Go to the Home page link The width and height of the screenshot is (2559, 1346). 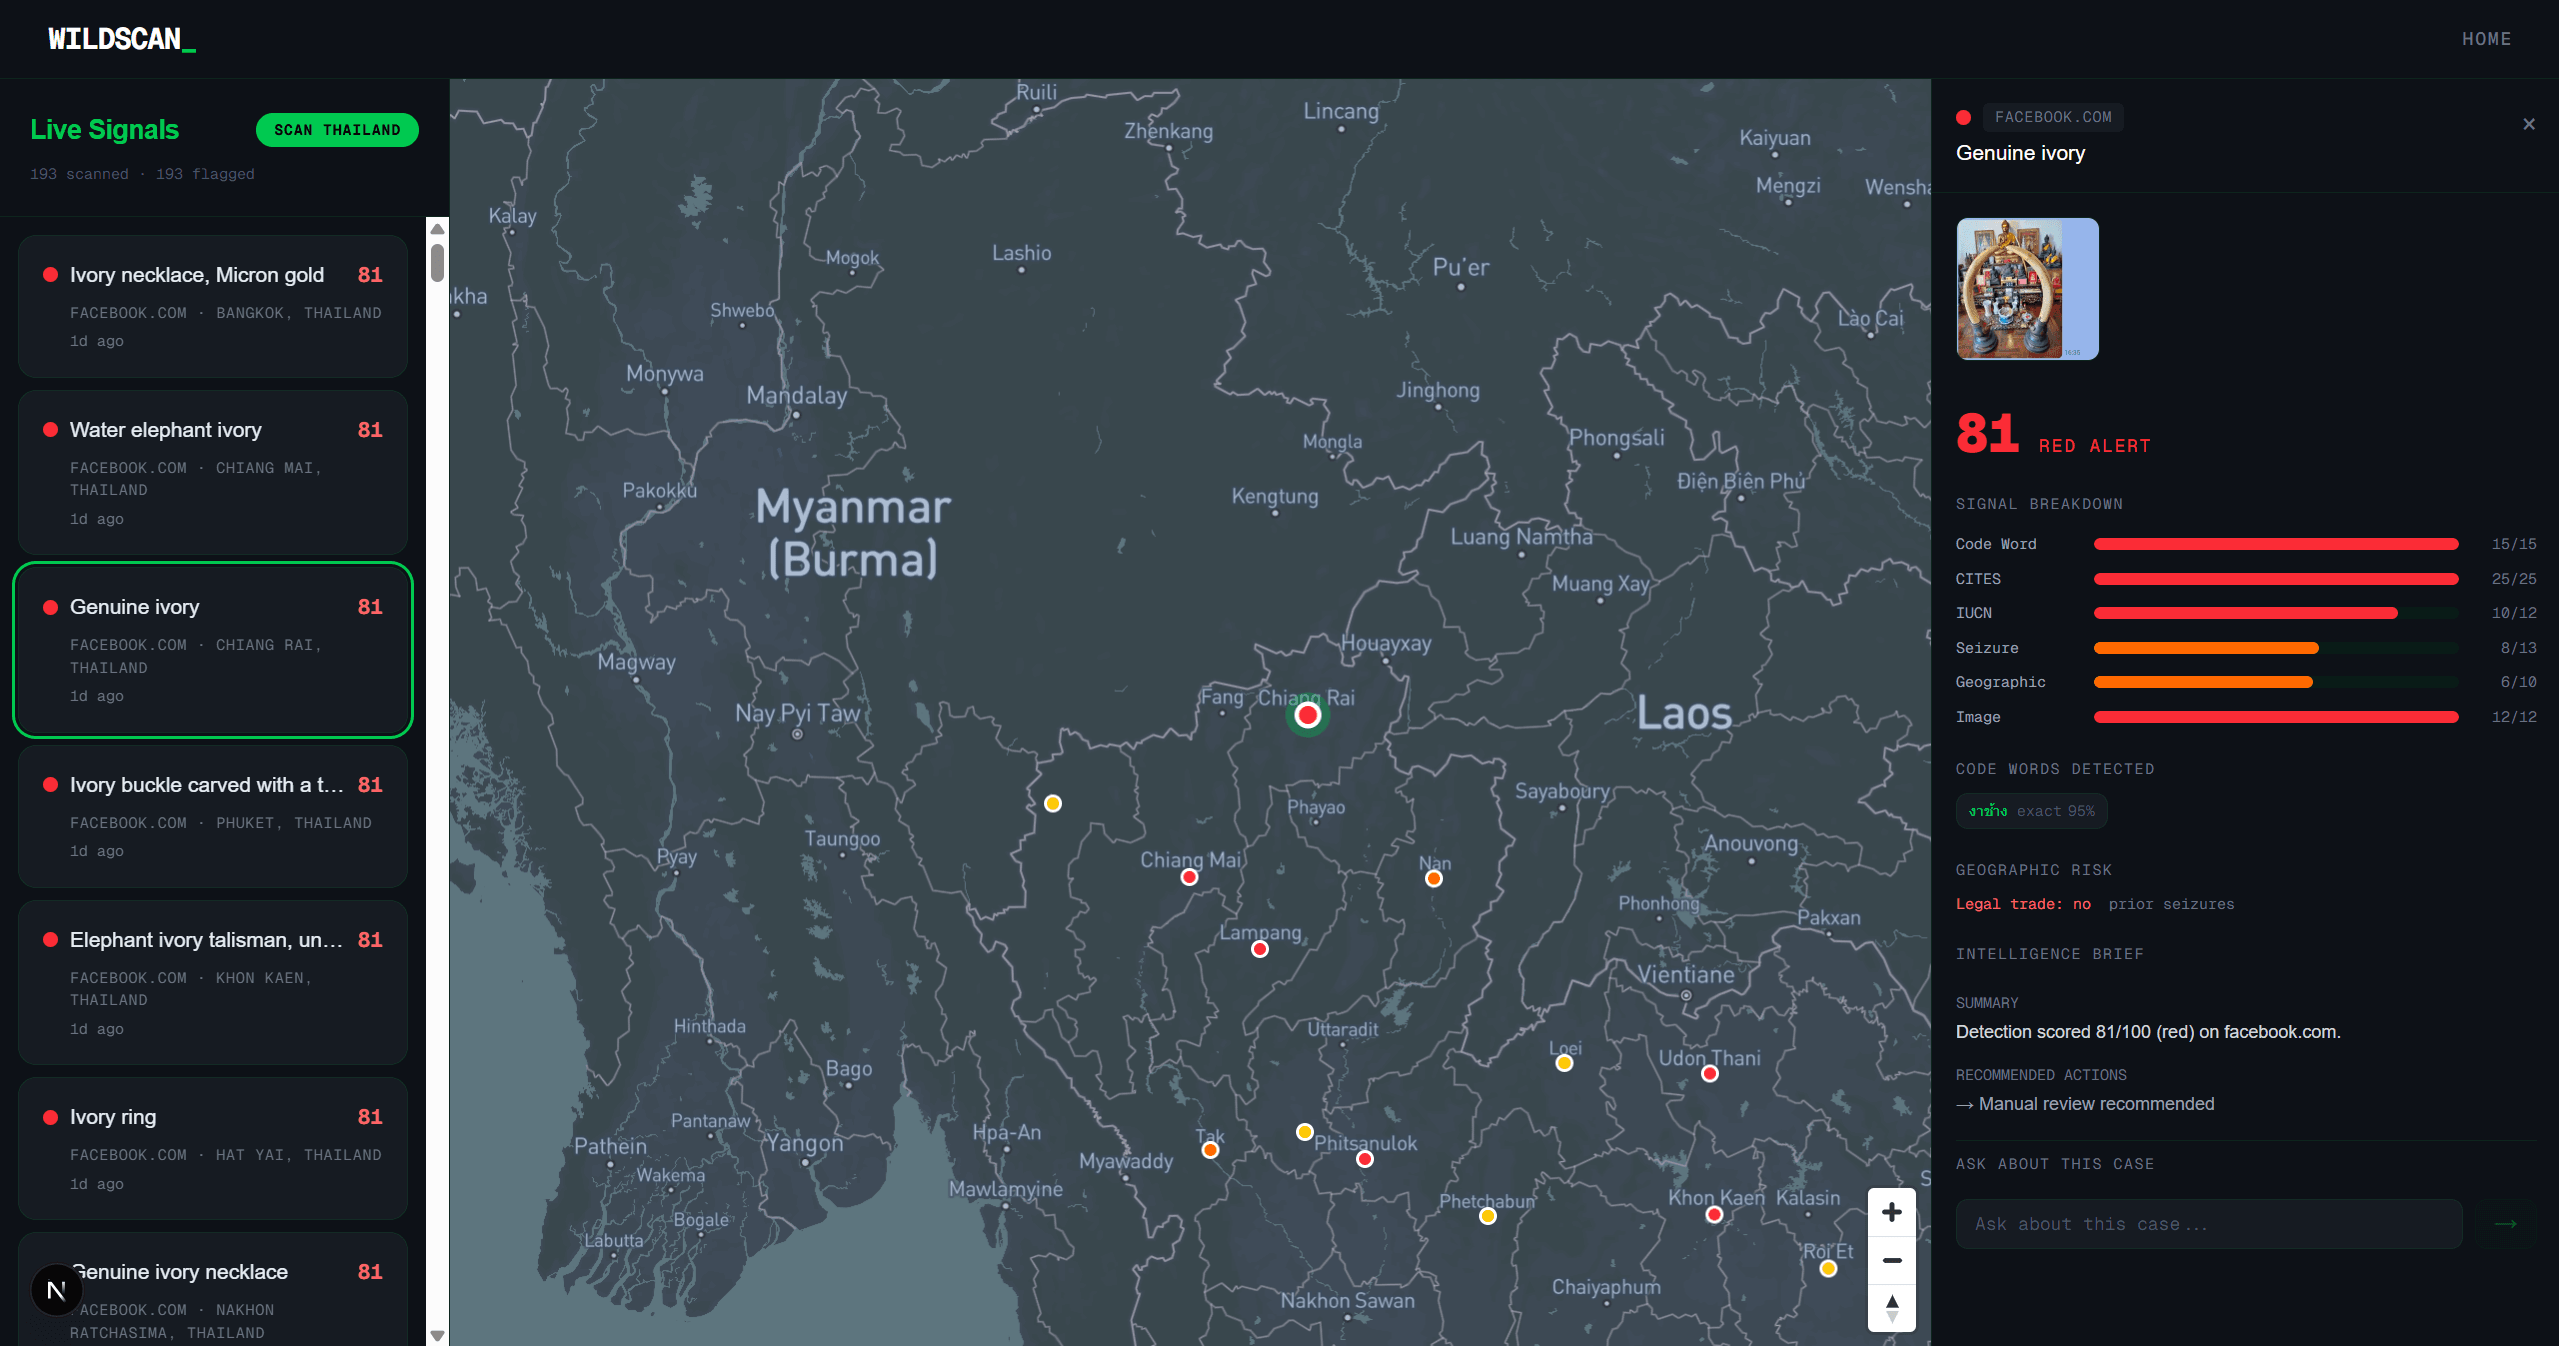pos(2486,39)
